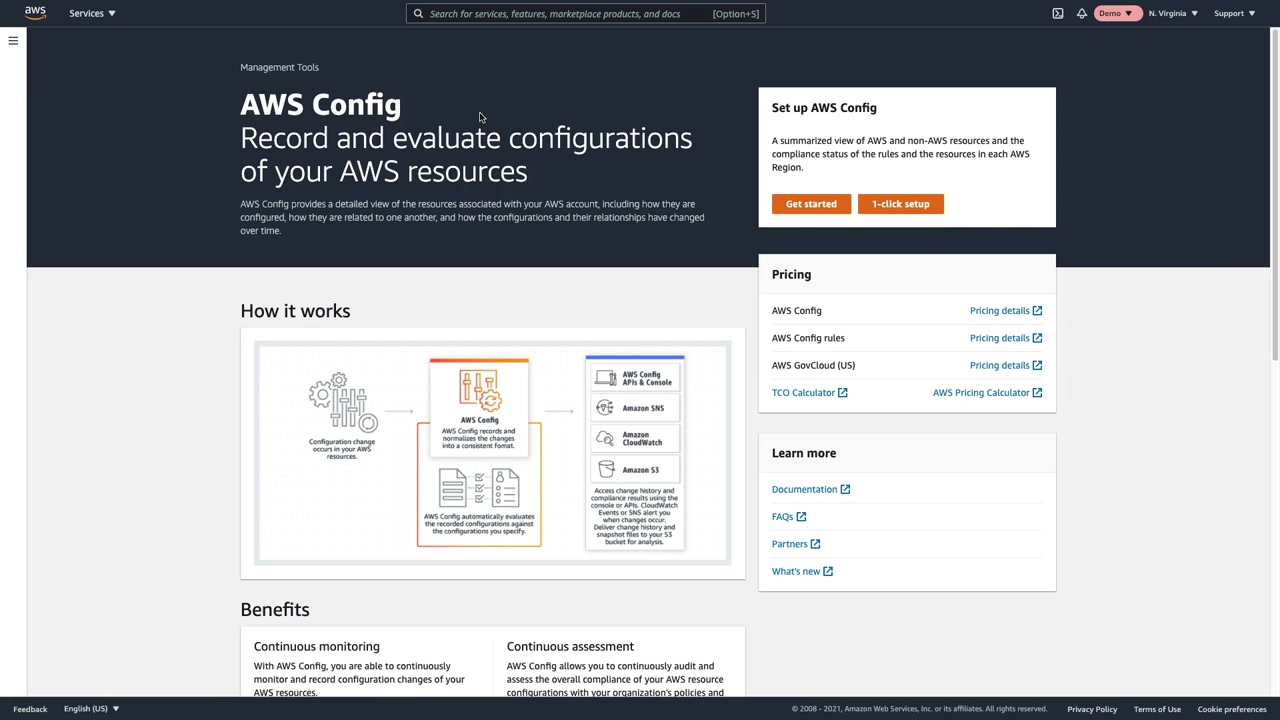Click the AWS Config sliders icon in diagram
The image size is (1280, 720).
pos(479,391)
